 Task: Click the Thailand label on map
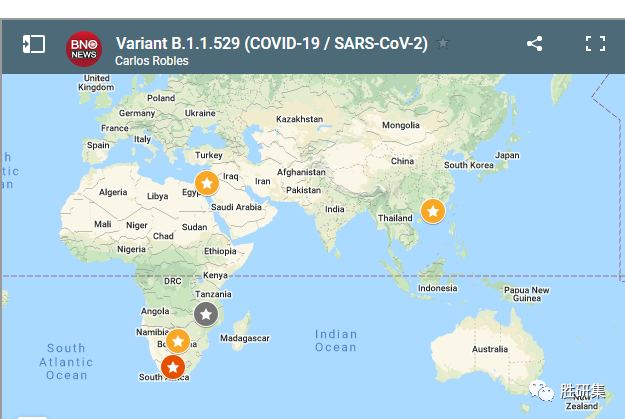(395, 218)
